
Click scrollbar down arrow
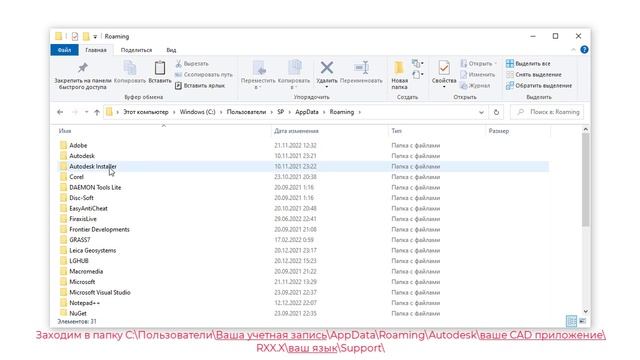pos(585,311)
